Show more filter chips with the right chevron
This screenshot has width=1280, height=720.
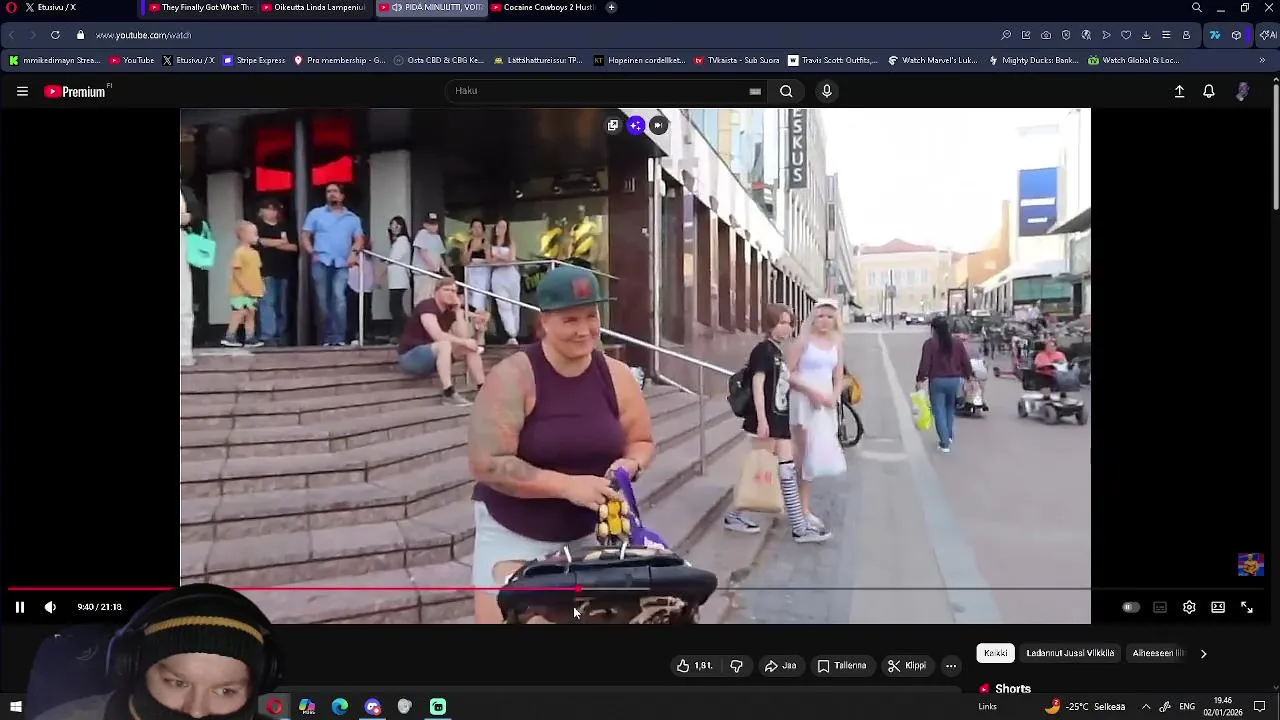pos(1203,653)
